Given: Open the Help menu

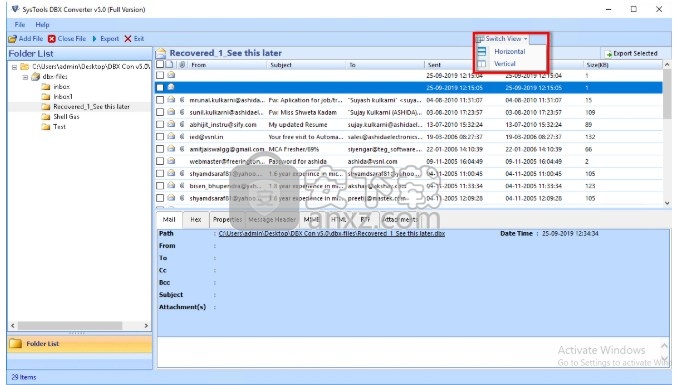Looking at the screenshot, I should [42, 24].
